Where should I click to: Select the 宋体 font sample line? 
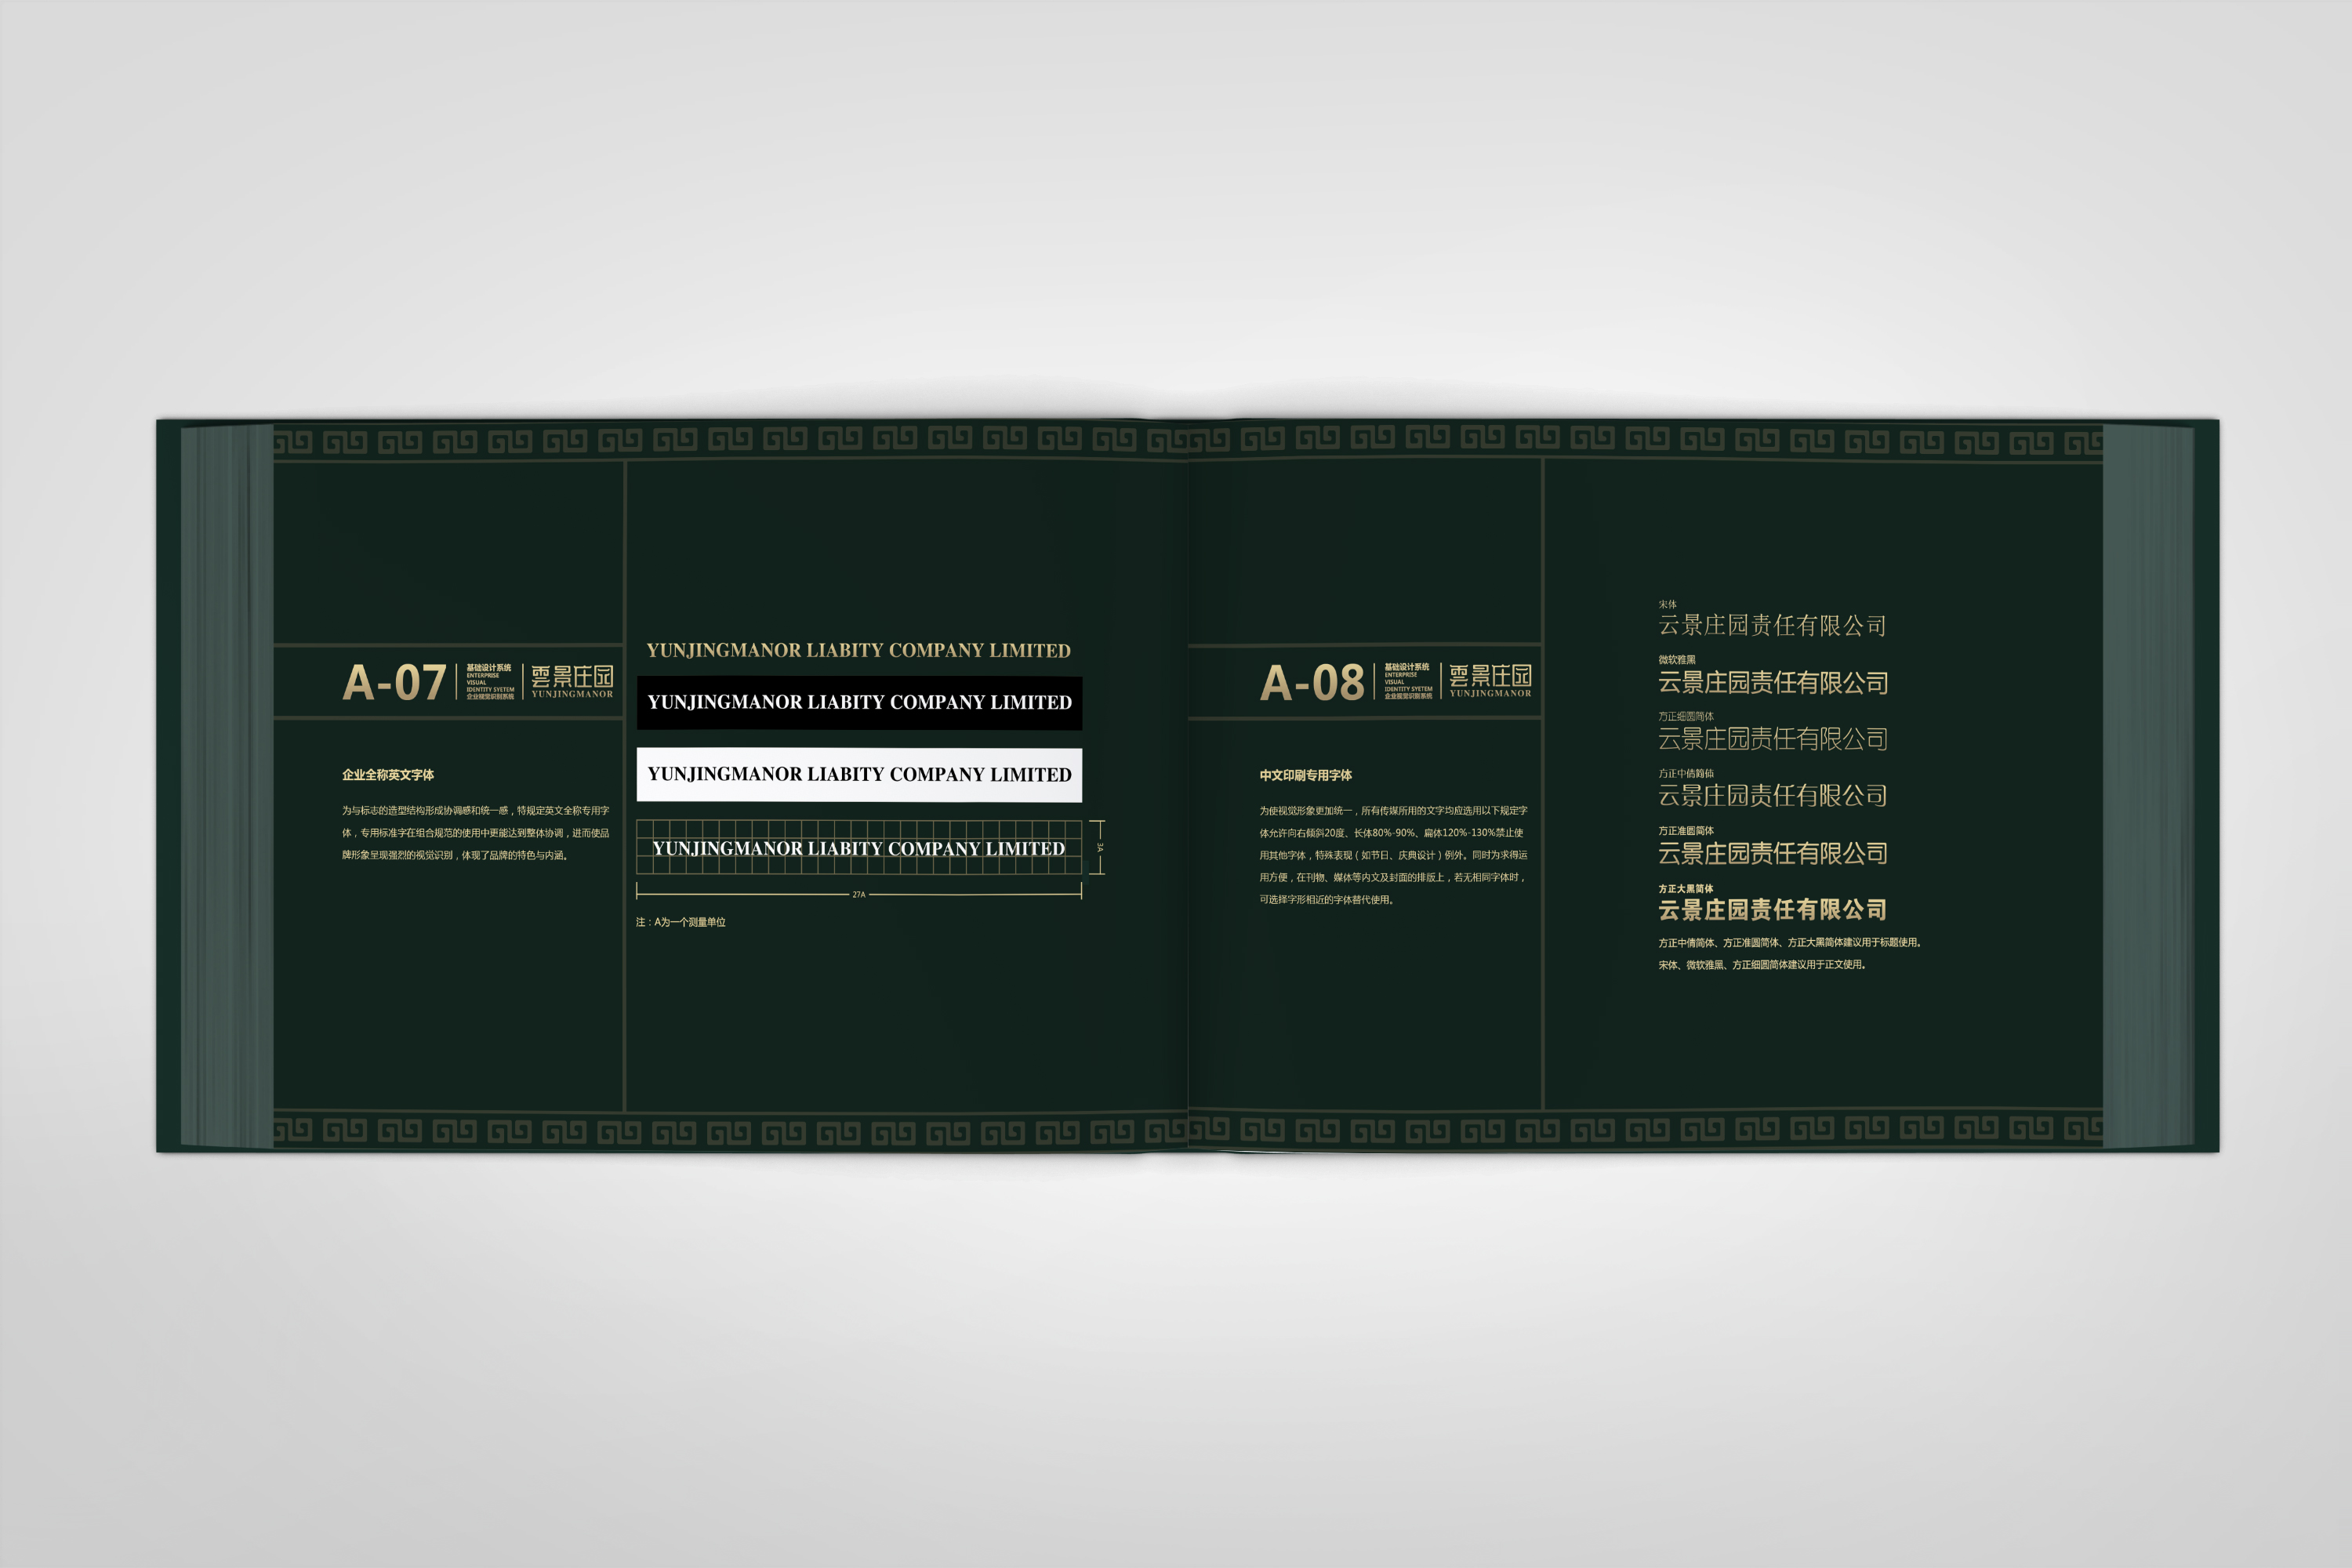[x=1772, y=626]
